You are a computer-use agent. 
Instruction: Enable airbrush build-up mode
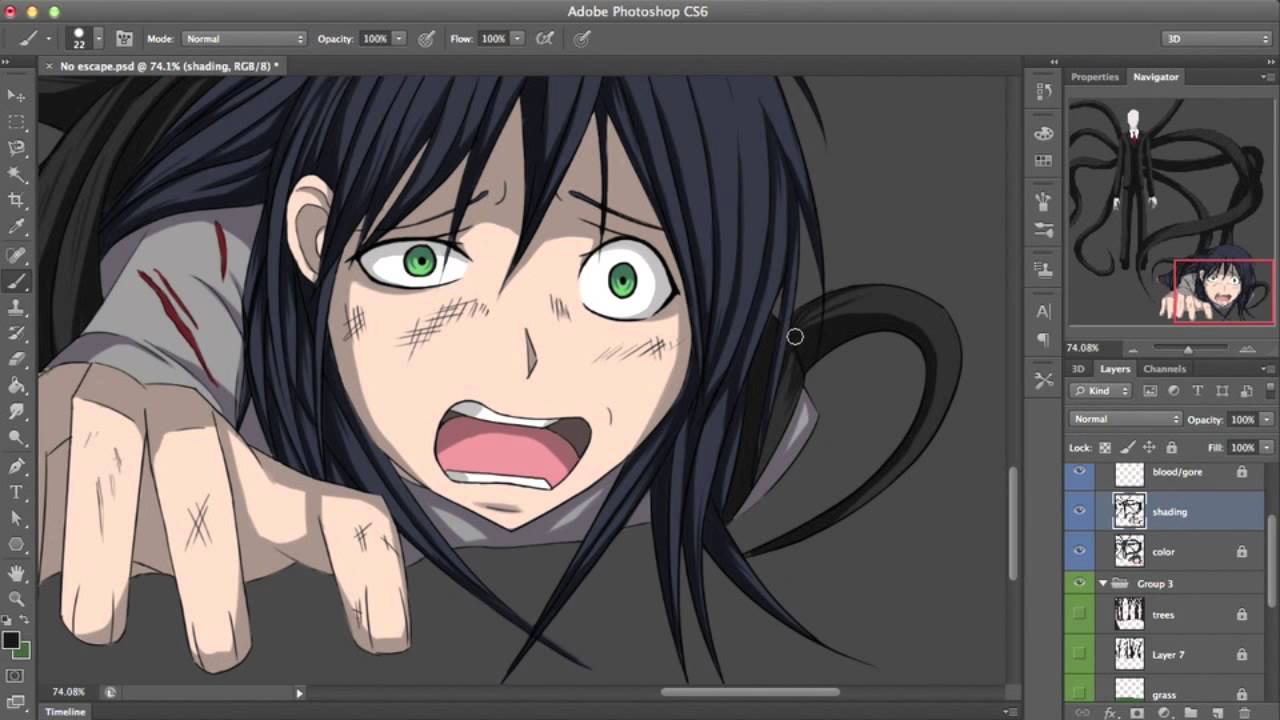(545, 39)
